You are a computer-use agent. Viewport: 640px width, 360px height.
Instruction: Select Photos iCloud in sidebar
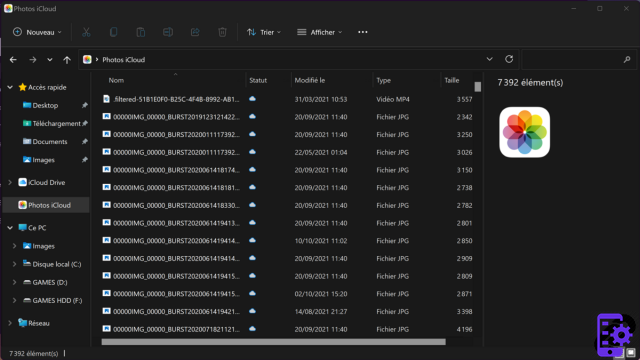coord(46,205)
